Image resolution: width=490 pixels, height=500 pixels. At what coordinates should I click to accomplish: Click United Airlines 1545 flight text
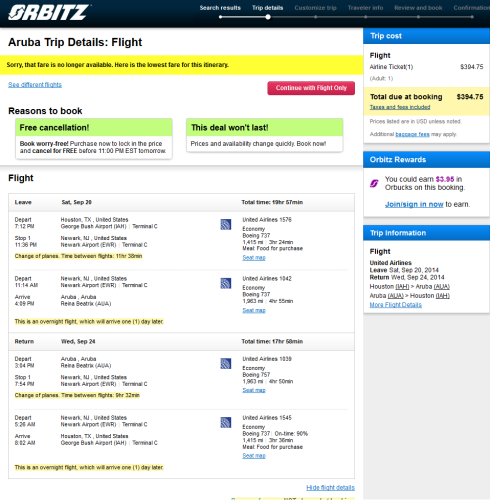267,418
